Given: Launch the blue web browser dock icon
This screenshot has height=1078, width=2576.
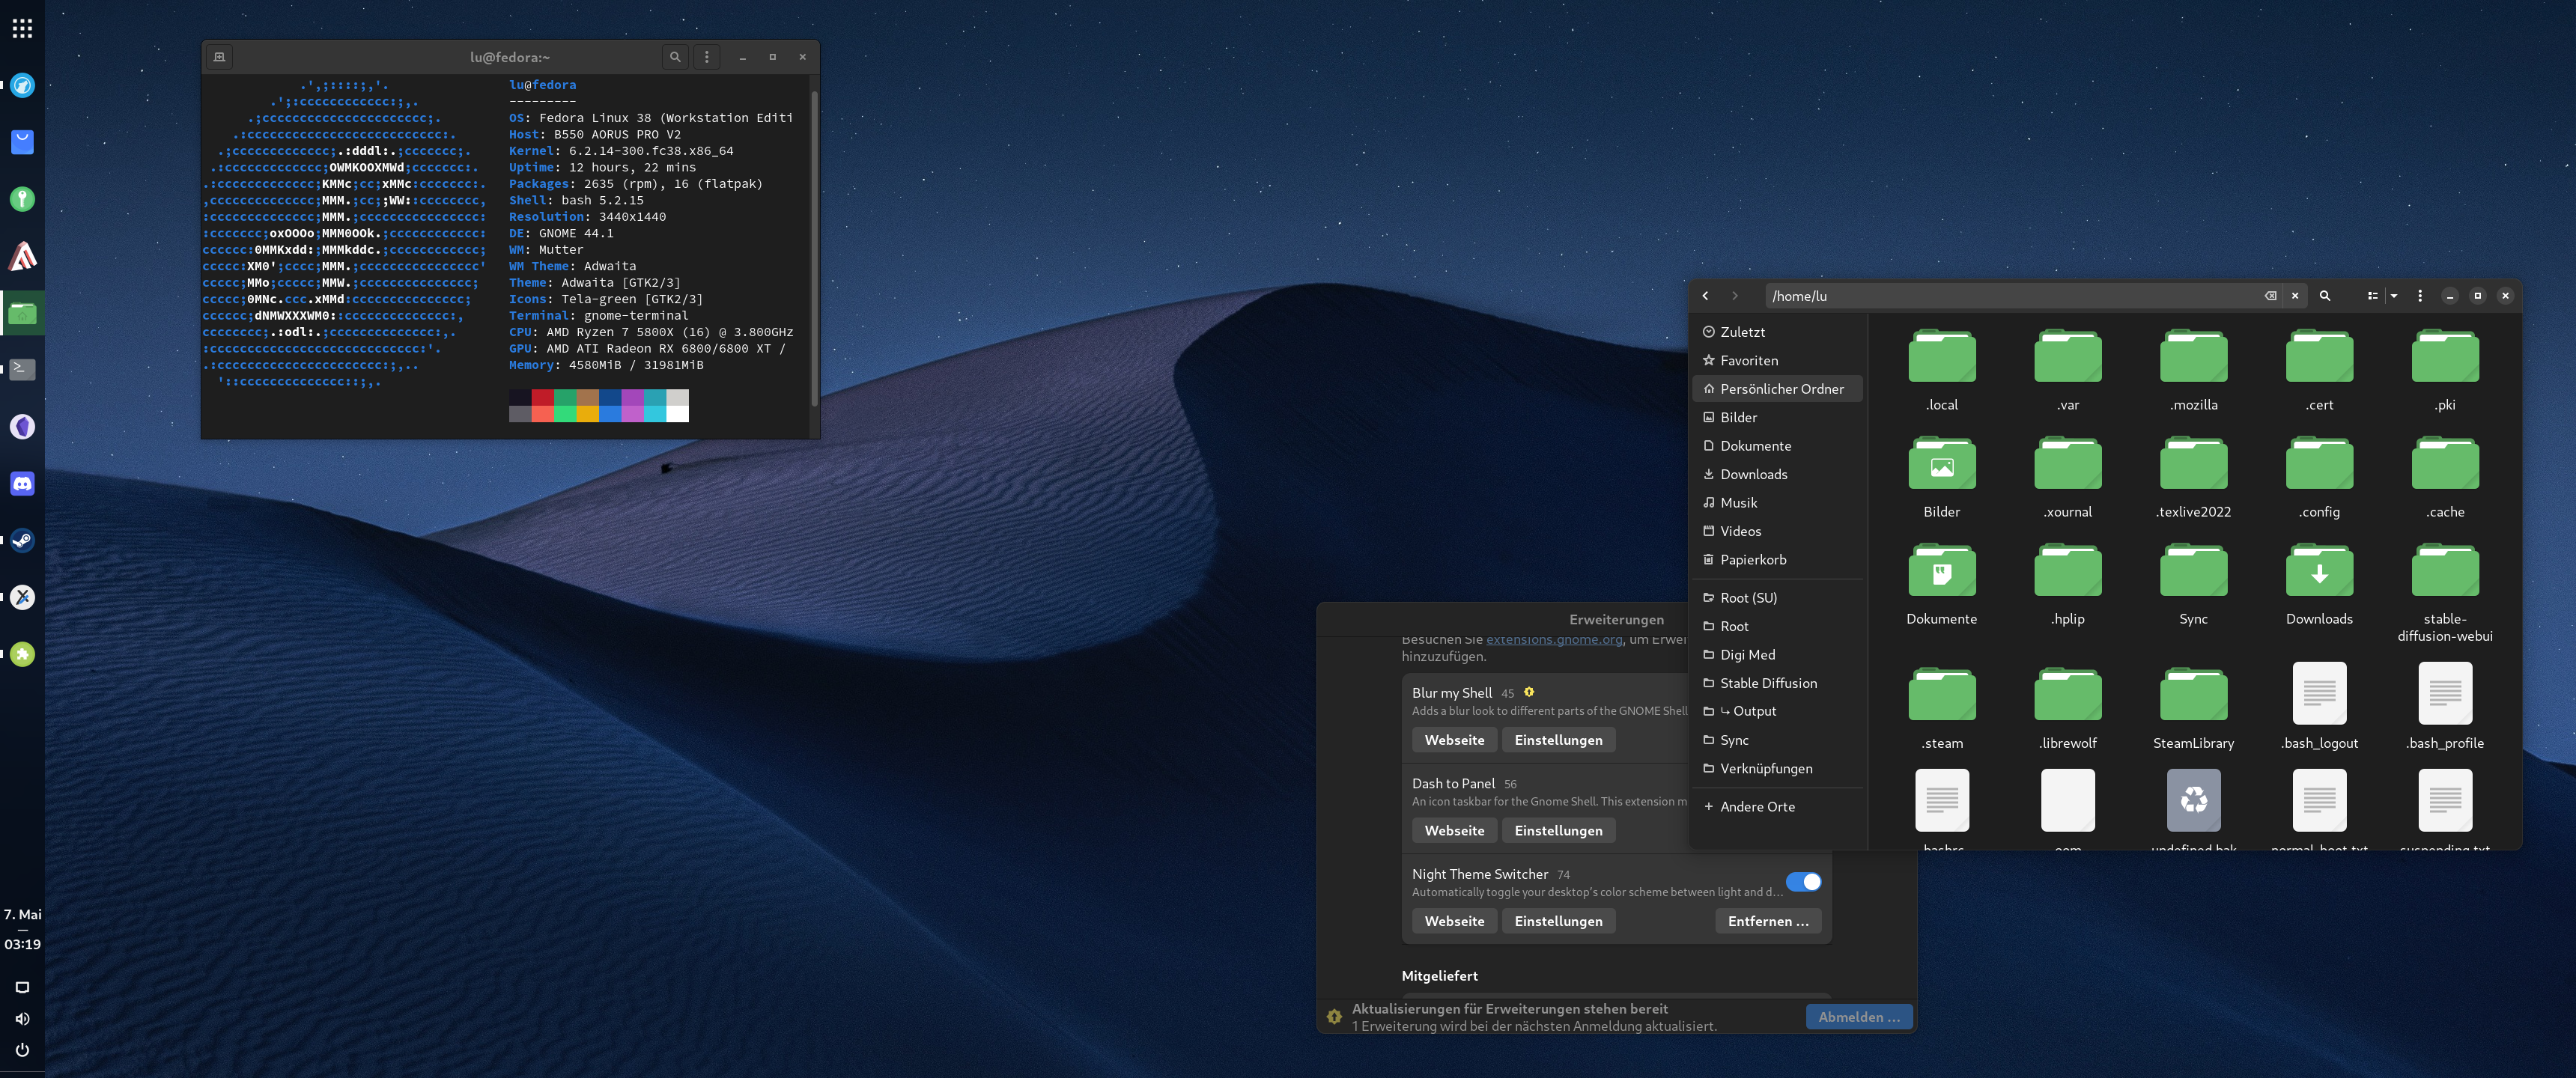Looking at the screenshot, I should (22, 85).
